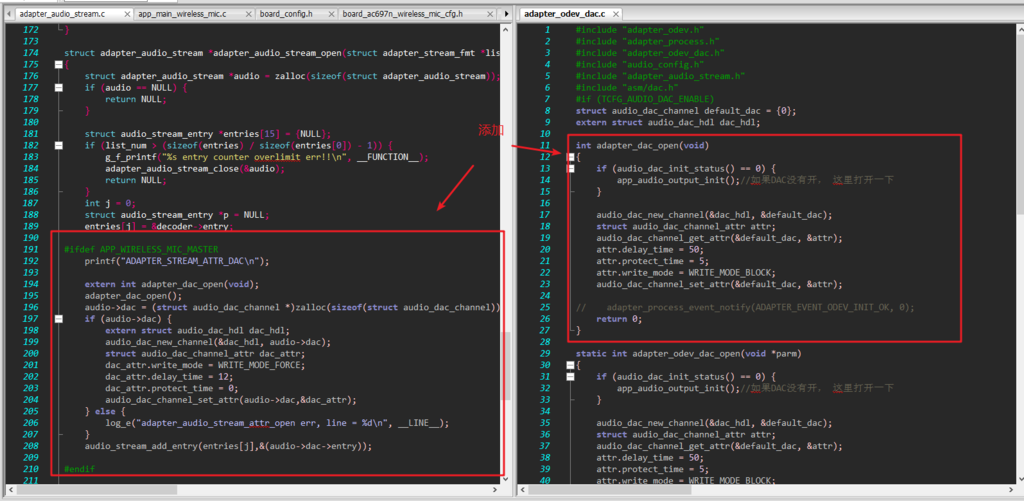Click 'int adapter_dac_open(void)' definition line
The height and width of the screenshot is (501, 1024).
(642, 145)
